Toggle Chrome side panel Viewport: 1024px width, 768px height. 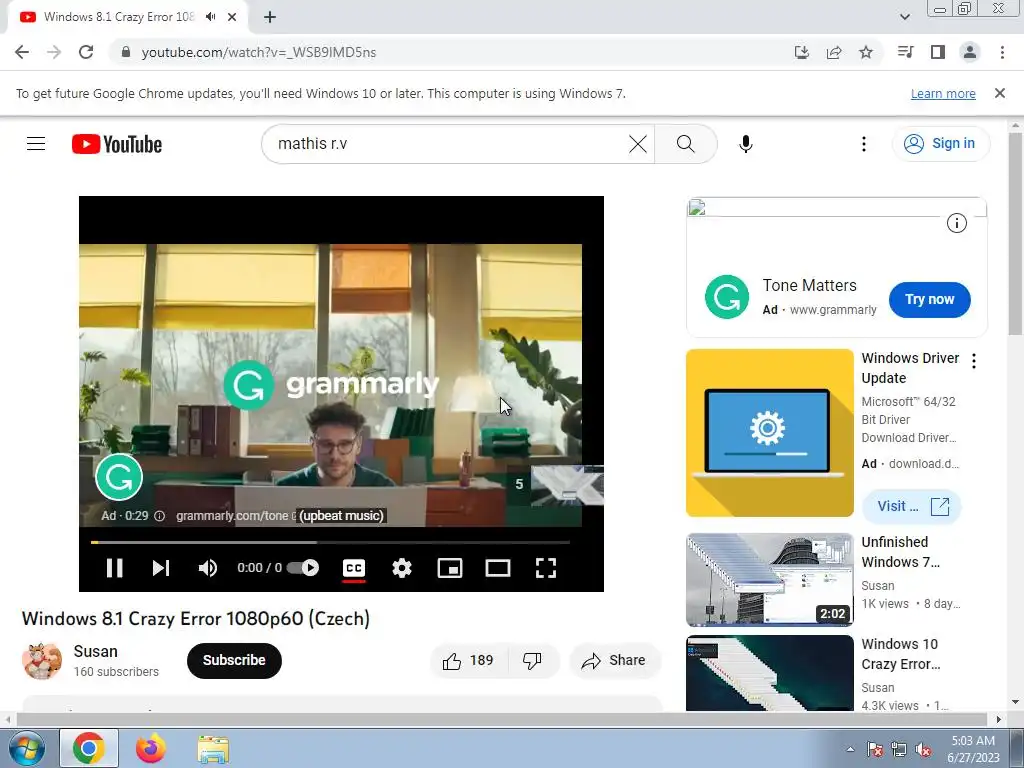coord(938,52)
